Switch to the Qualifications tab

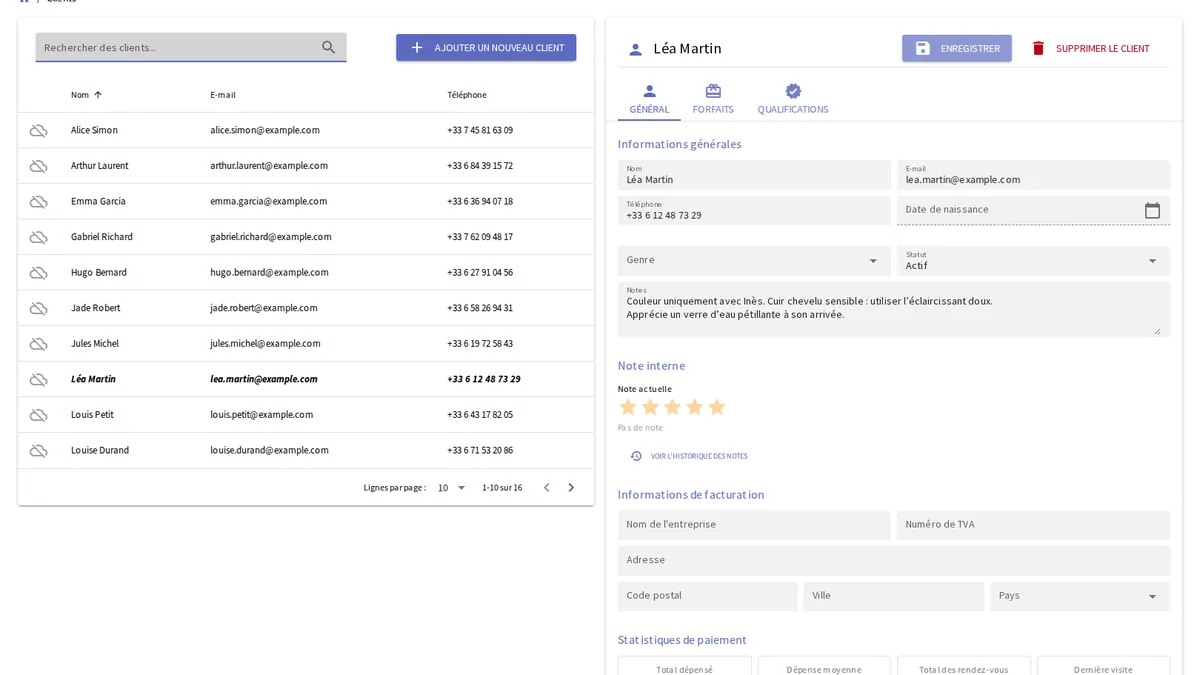tap(793, 100)
